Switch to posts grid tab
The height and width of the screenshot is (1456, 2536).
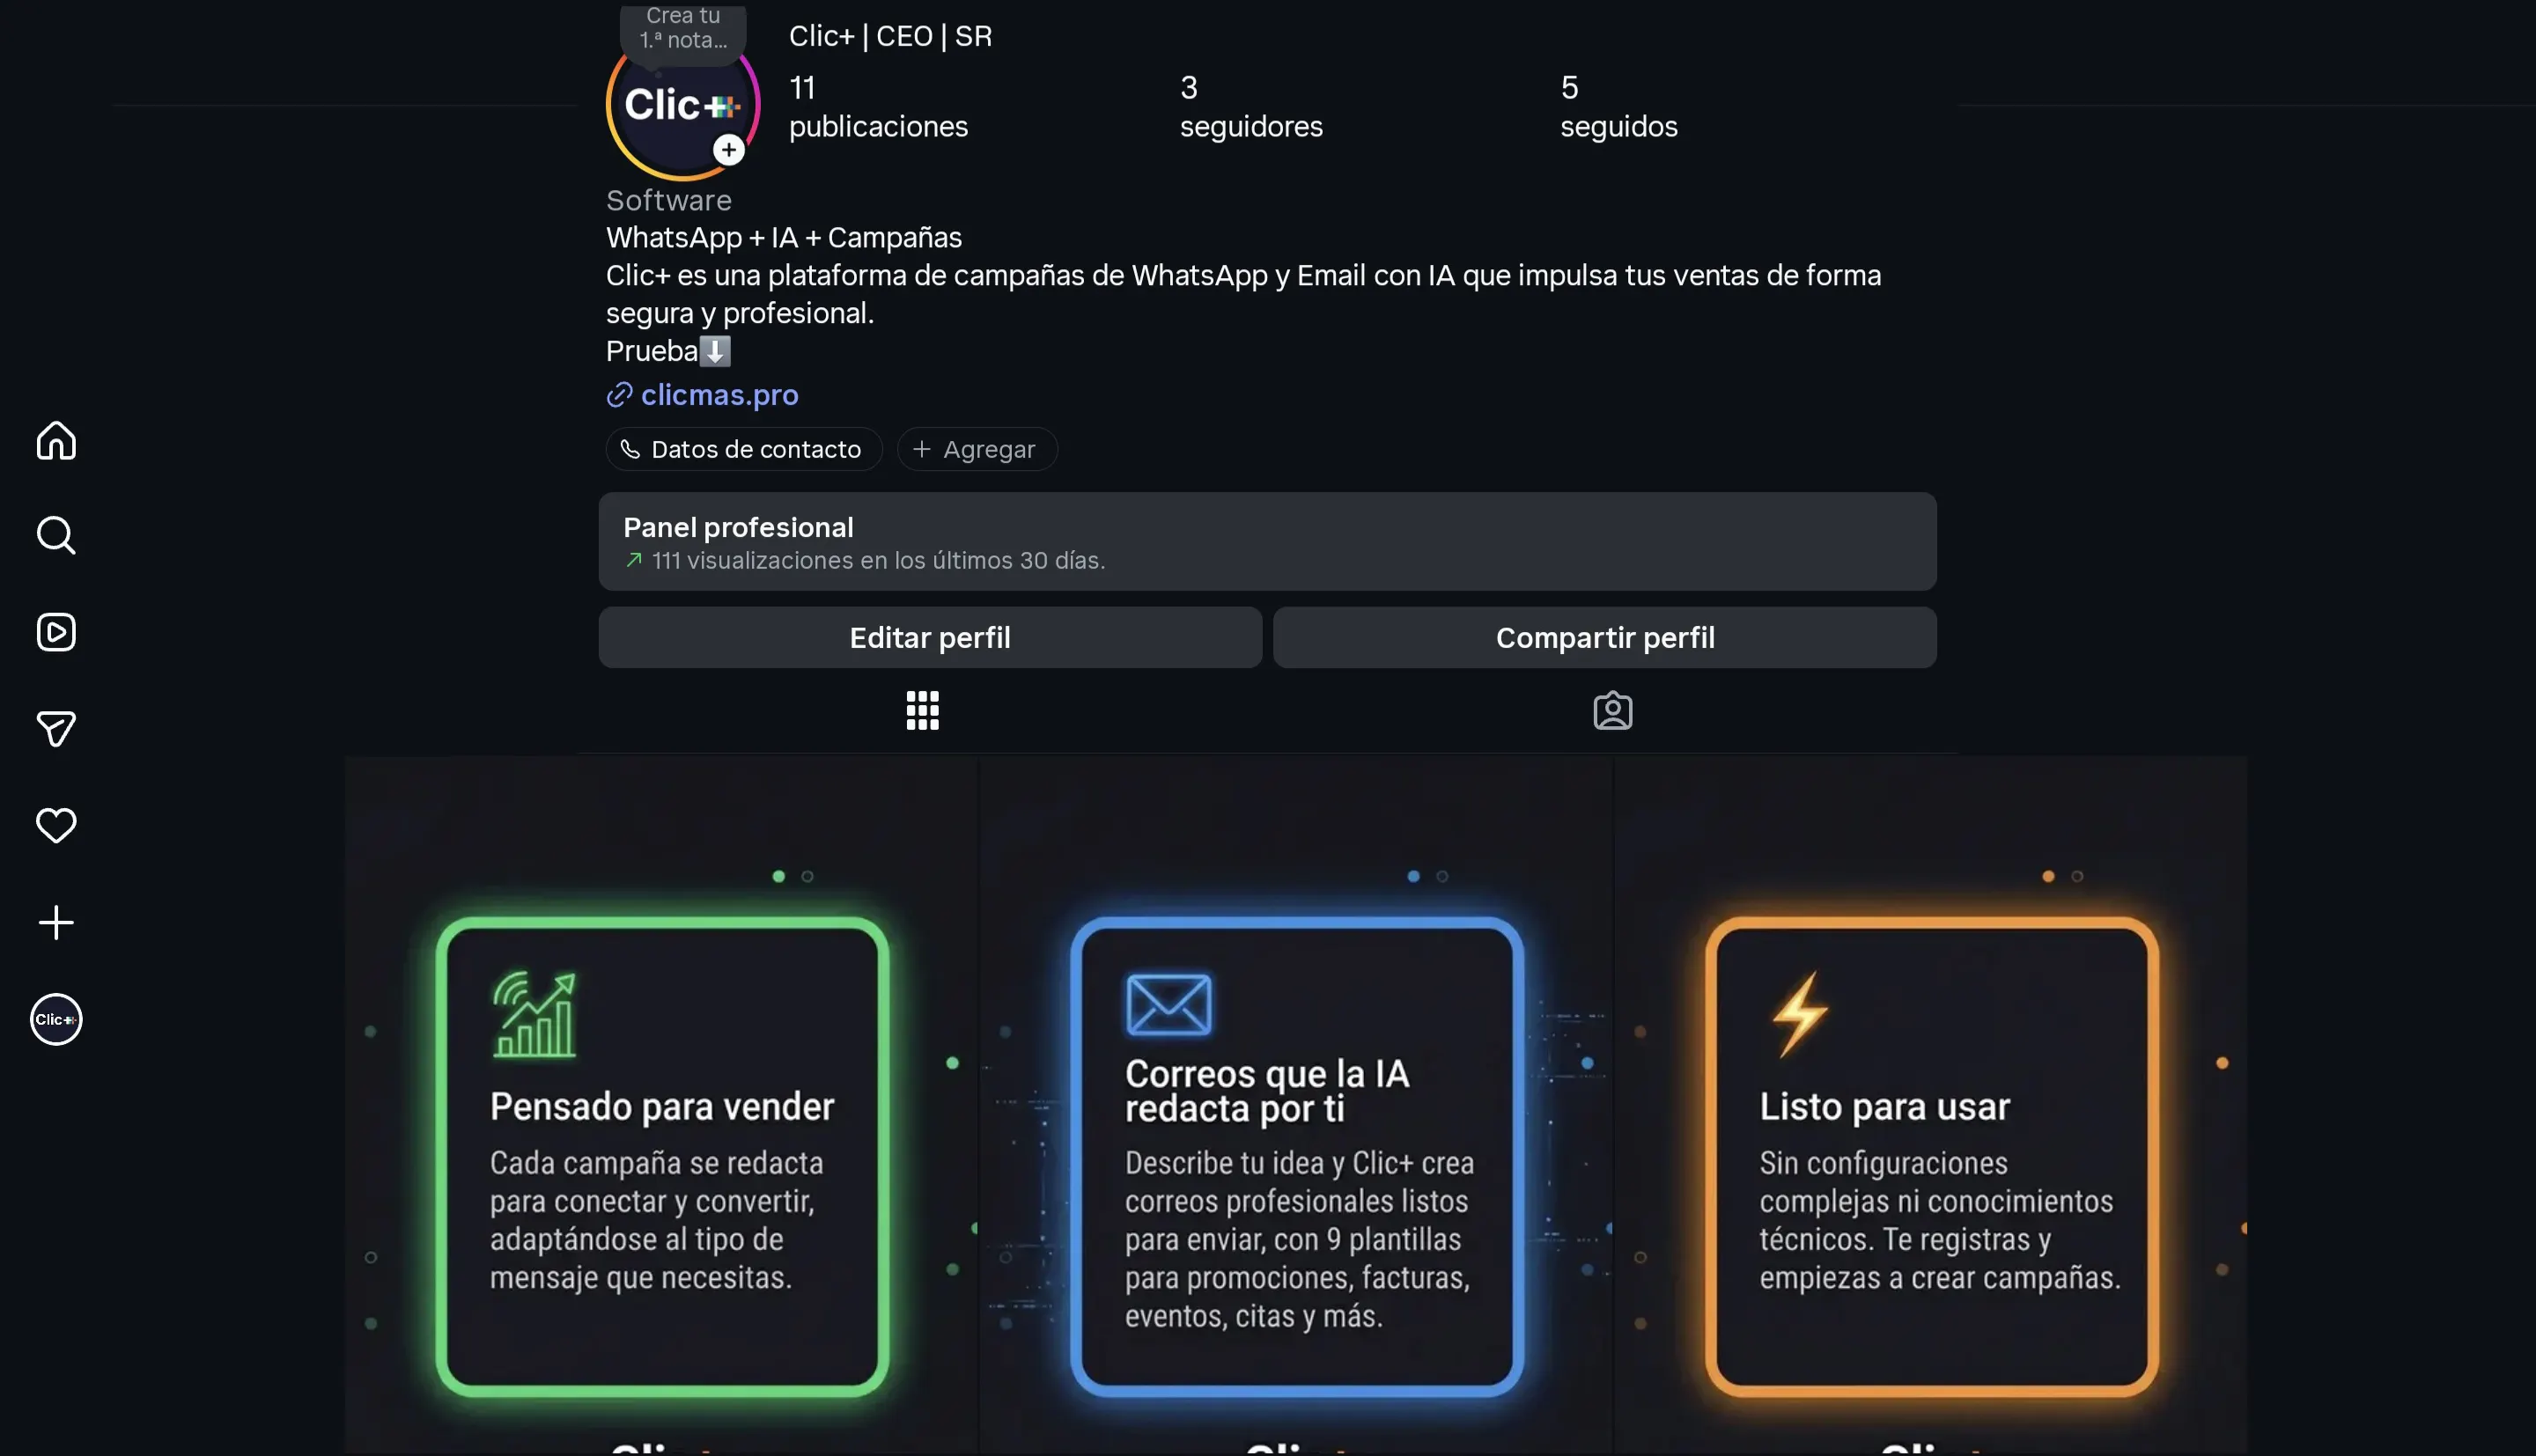[922, 711]
